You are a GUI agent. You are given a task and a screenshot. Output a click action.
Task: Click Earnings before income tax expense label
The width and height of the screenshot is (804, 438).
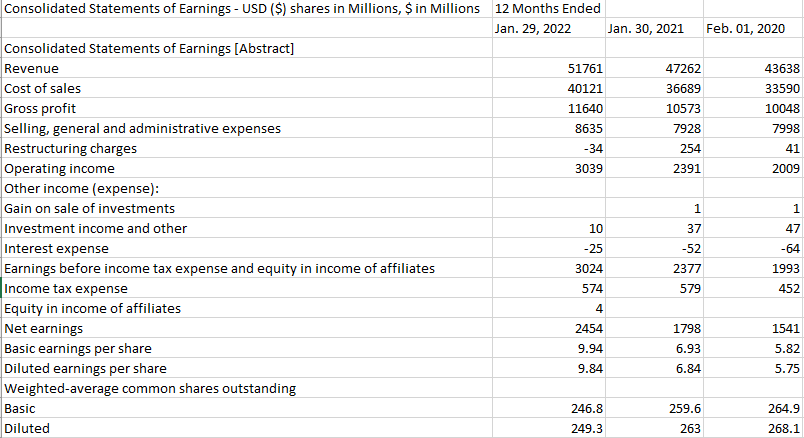point(219,269)
